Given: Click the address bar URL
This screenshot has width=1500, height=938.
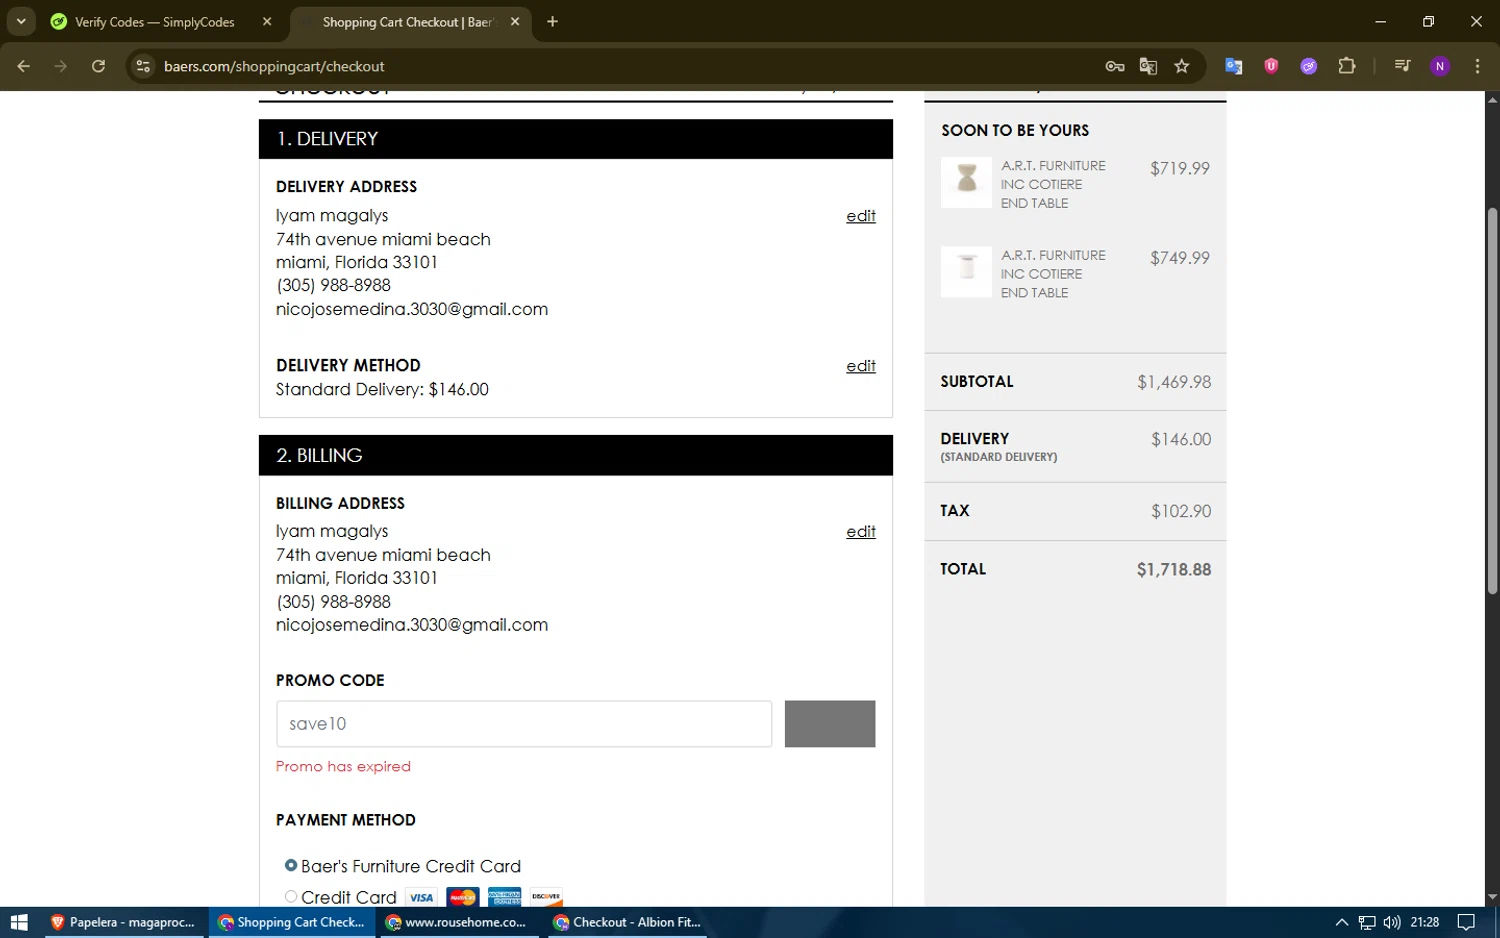Looking at the screenshot, I should click(x=274, y=66).
